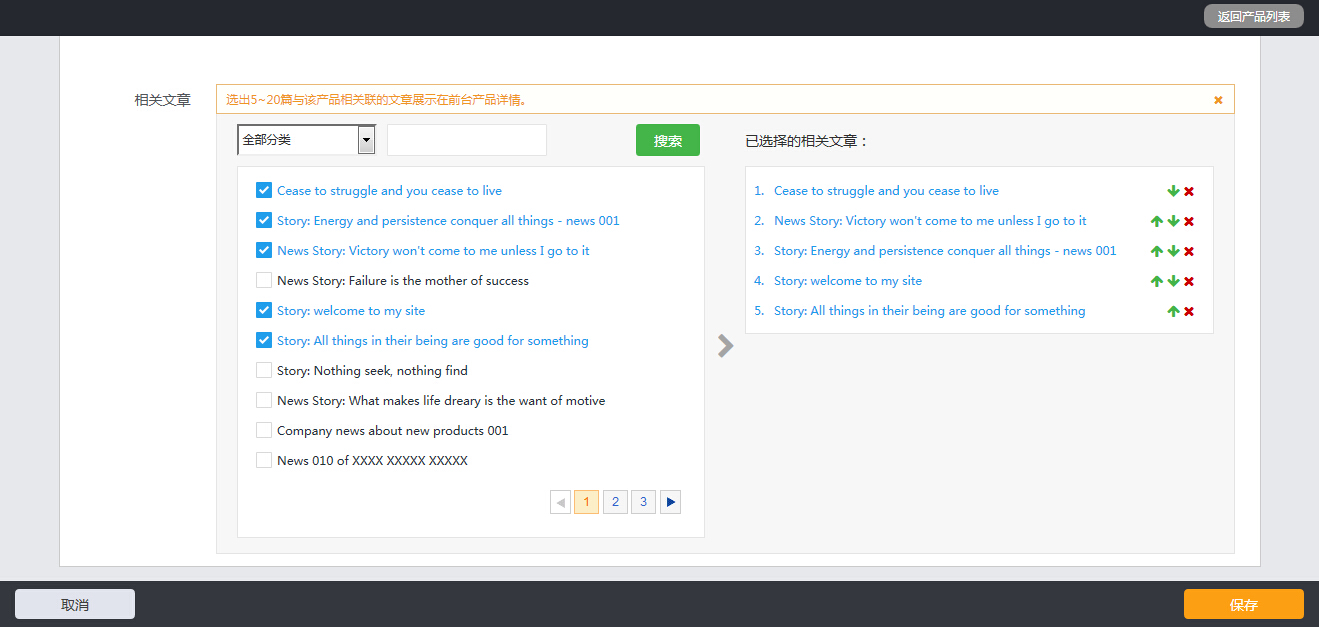Go to page 2 of article list
Screen dimensions: 1319x627
pyautogui.click(x=615, y=502)
